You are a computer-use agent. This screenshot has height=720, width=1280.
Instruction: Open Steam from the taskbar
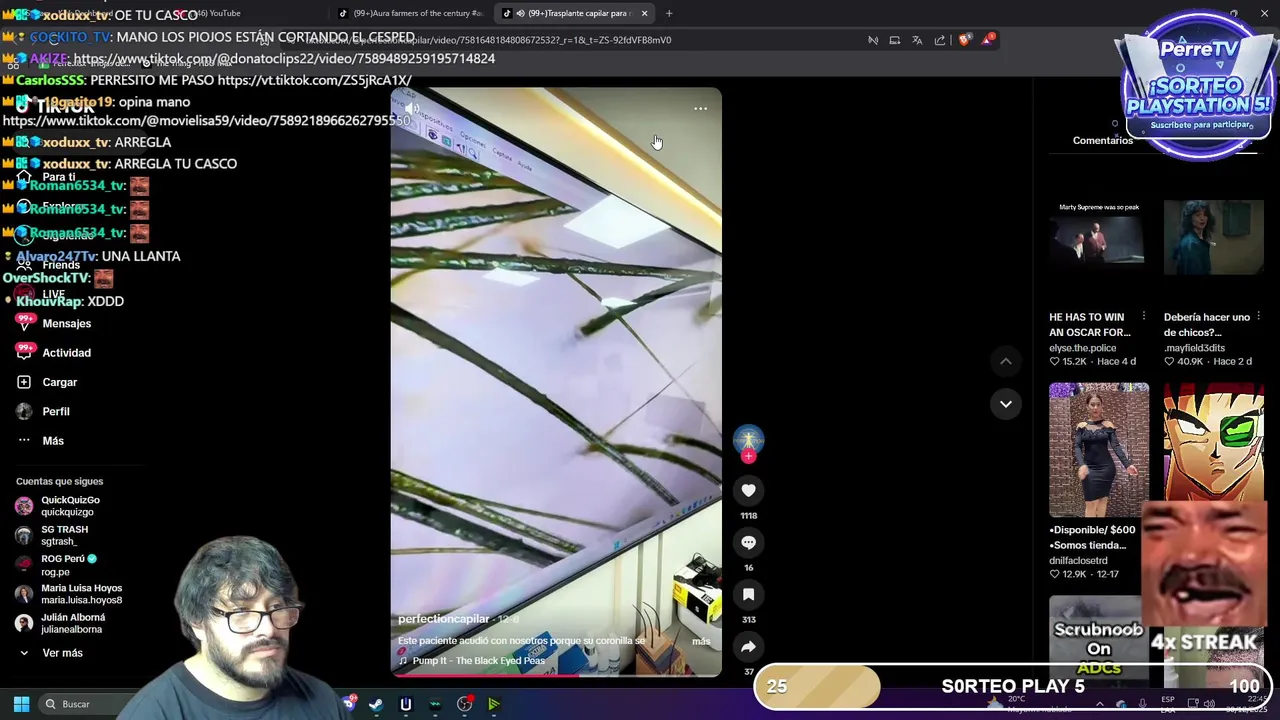(x=376, y=704)
